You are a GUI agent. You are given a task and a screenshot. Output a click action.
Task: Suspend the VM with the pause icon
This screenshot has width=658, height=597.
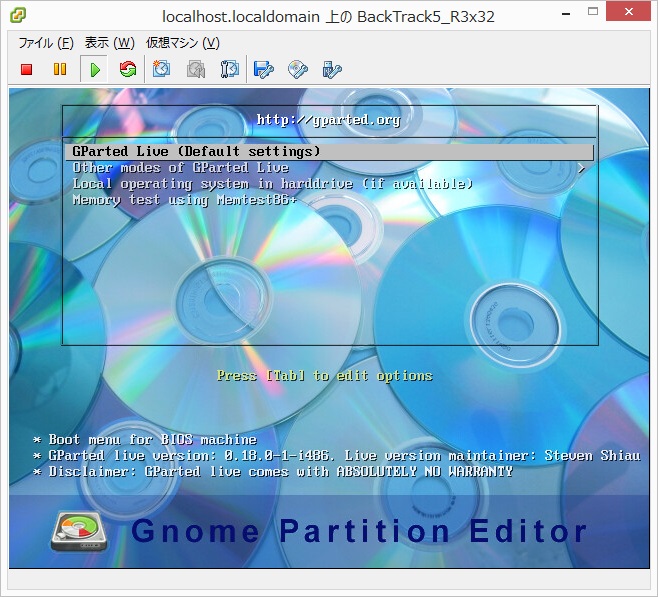(x=60, y=69)
